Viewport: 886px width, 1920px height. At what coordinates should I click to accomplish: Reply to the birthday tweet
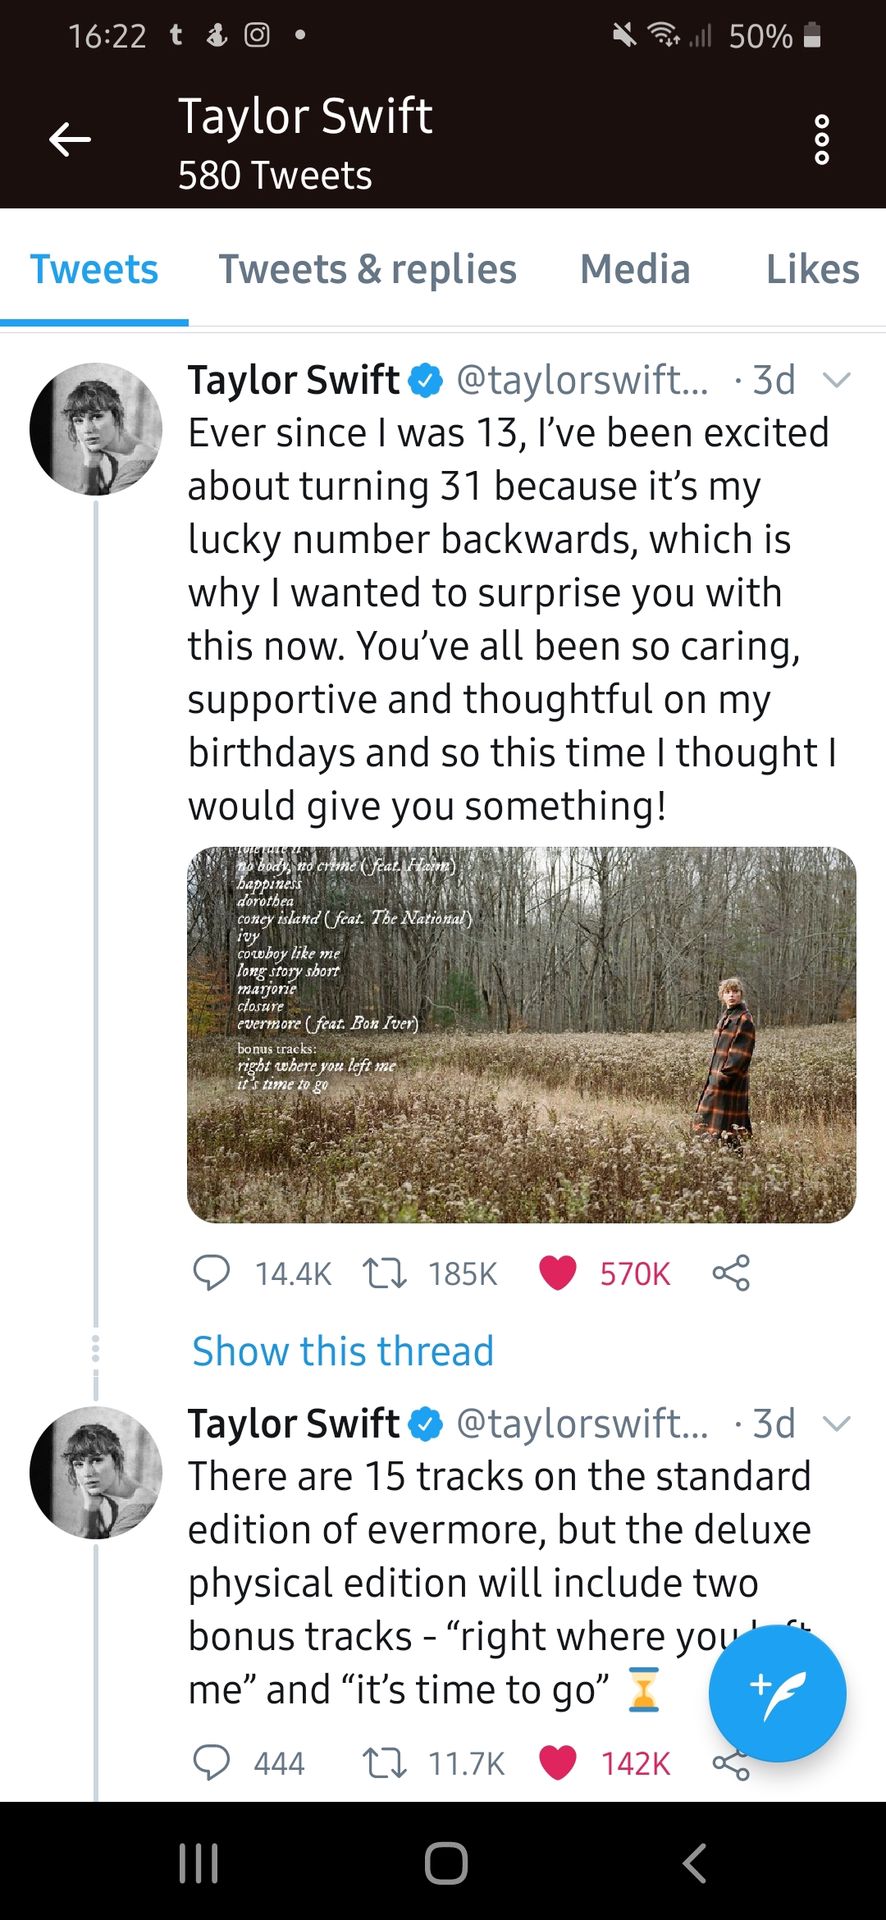click(211, 1273)
